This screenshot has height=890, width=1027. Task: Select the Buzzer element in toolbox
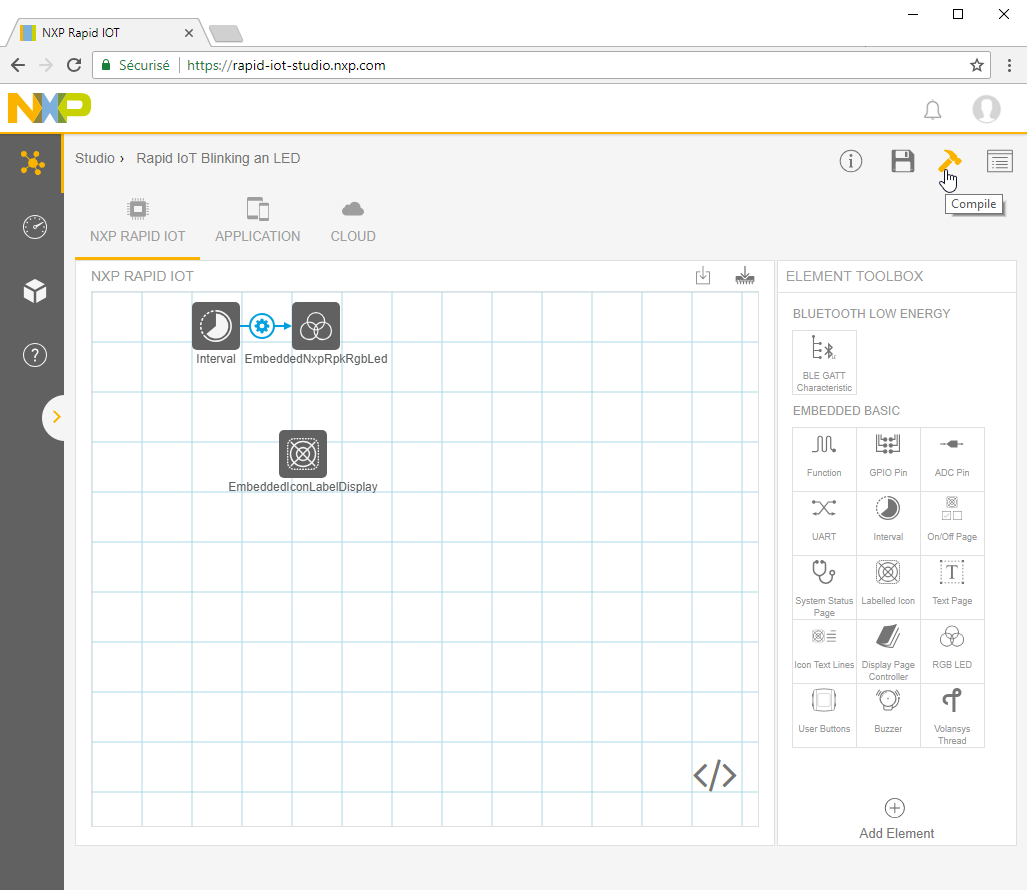pyautogui.click(x=888, y=714)
